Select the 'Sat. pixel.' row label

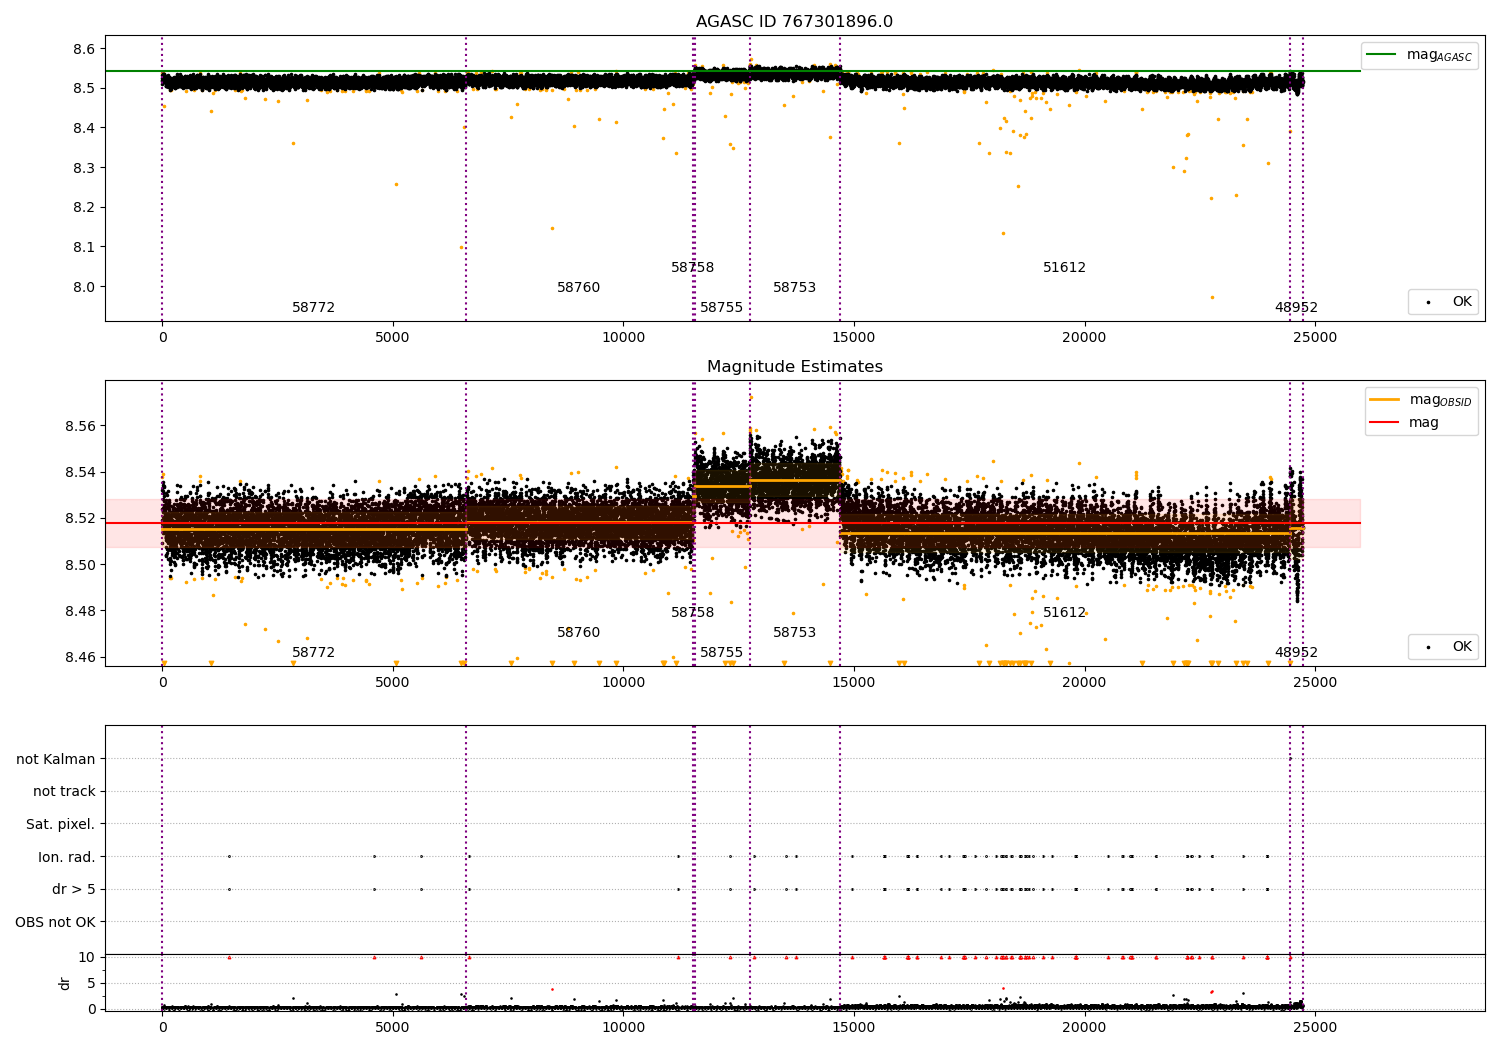click(x=61, y=824)
